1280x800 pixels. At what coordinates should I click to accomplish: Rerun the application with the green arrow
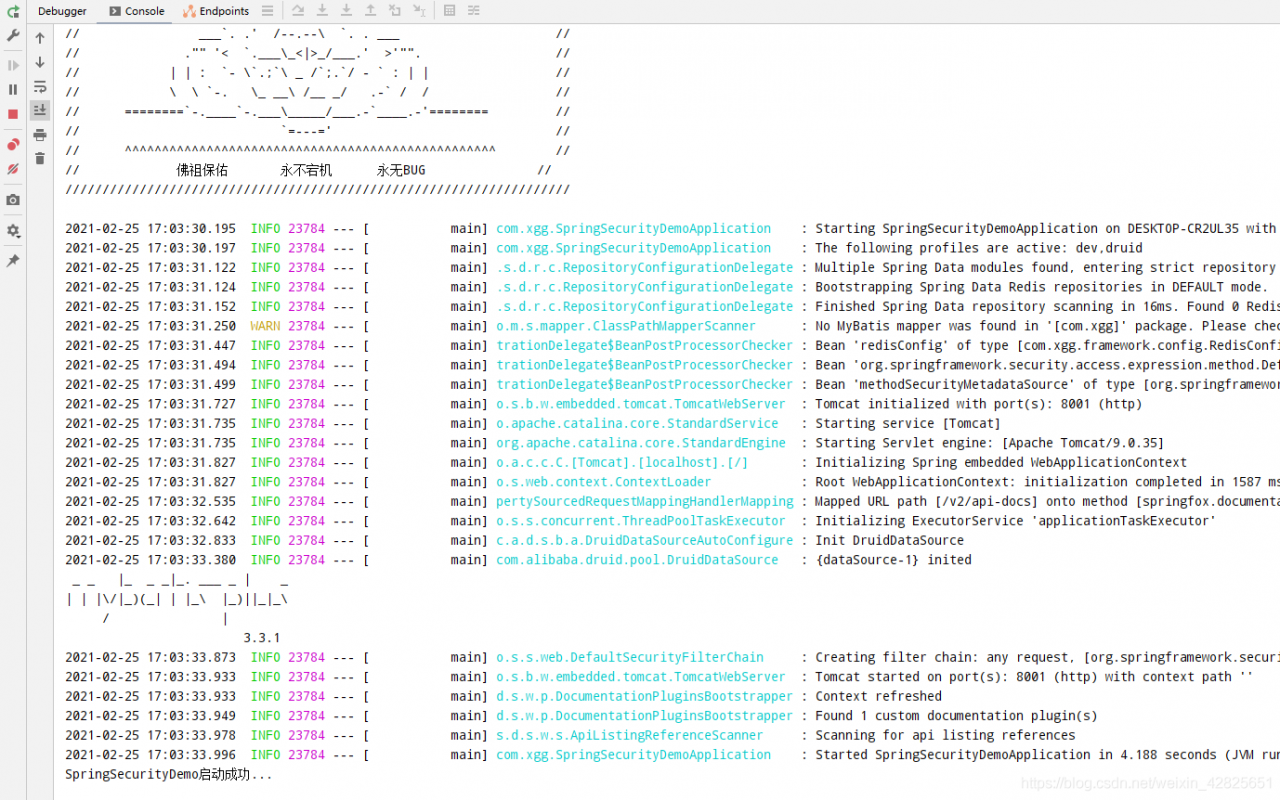point(13,11)
